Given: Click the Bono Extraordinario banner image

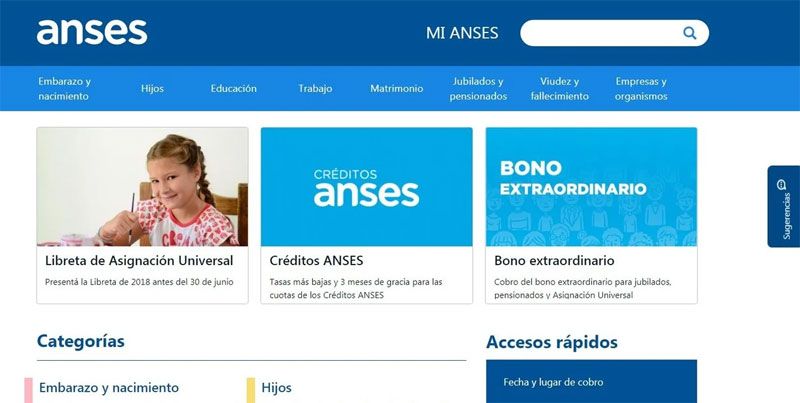Looking at the screenshot, I should coord(591,187).
